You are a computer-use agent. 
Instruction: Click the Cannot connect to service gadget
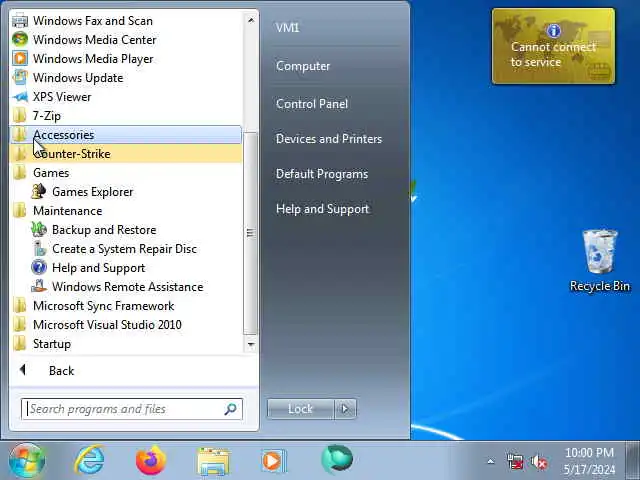pyautogui.click(x=553, y=46)
